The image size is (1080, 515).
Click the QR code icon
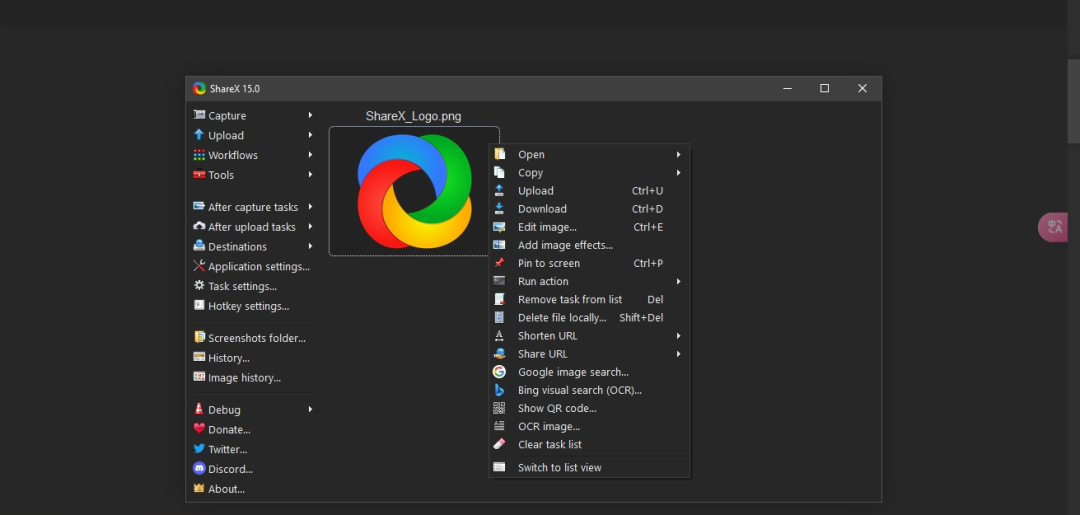499,408
